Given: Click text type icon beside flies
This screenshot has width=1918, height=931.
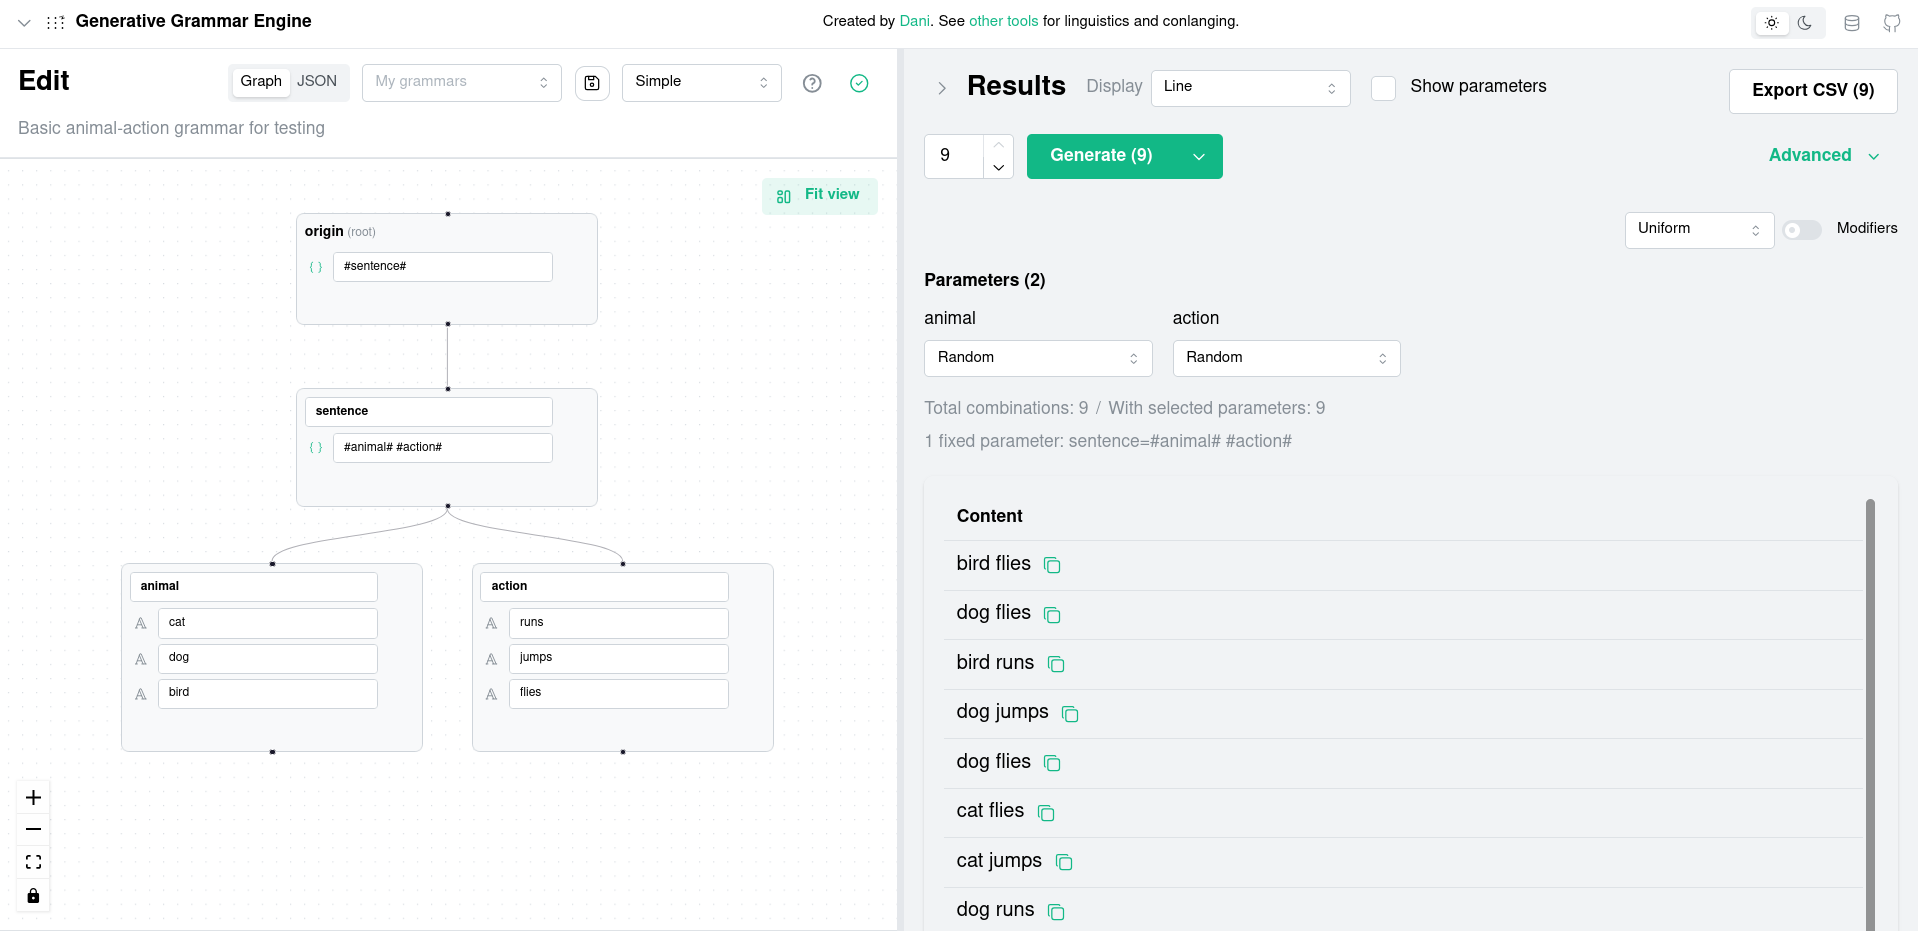Looking at the screenshot, I should point(492,694).
